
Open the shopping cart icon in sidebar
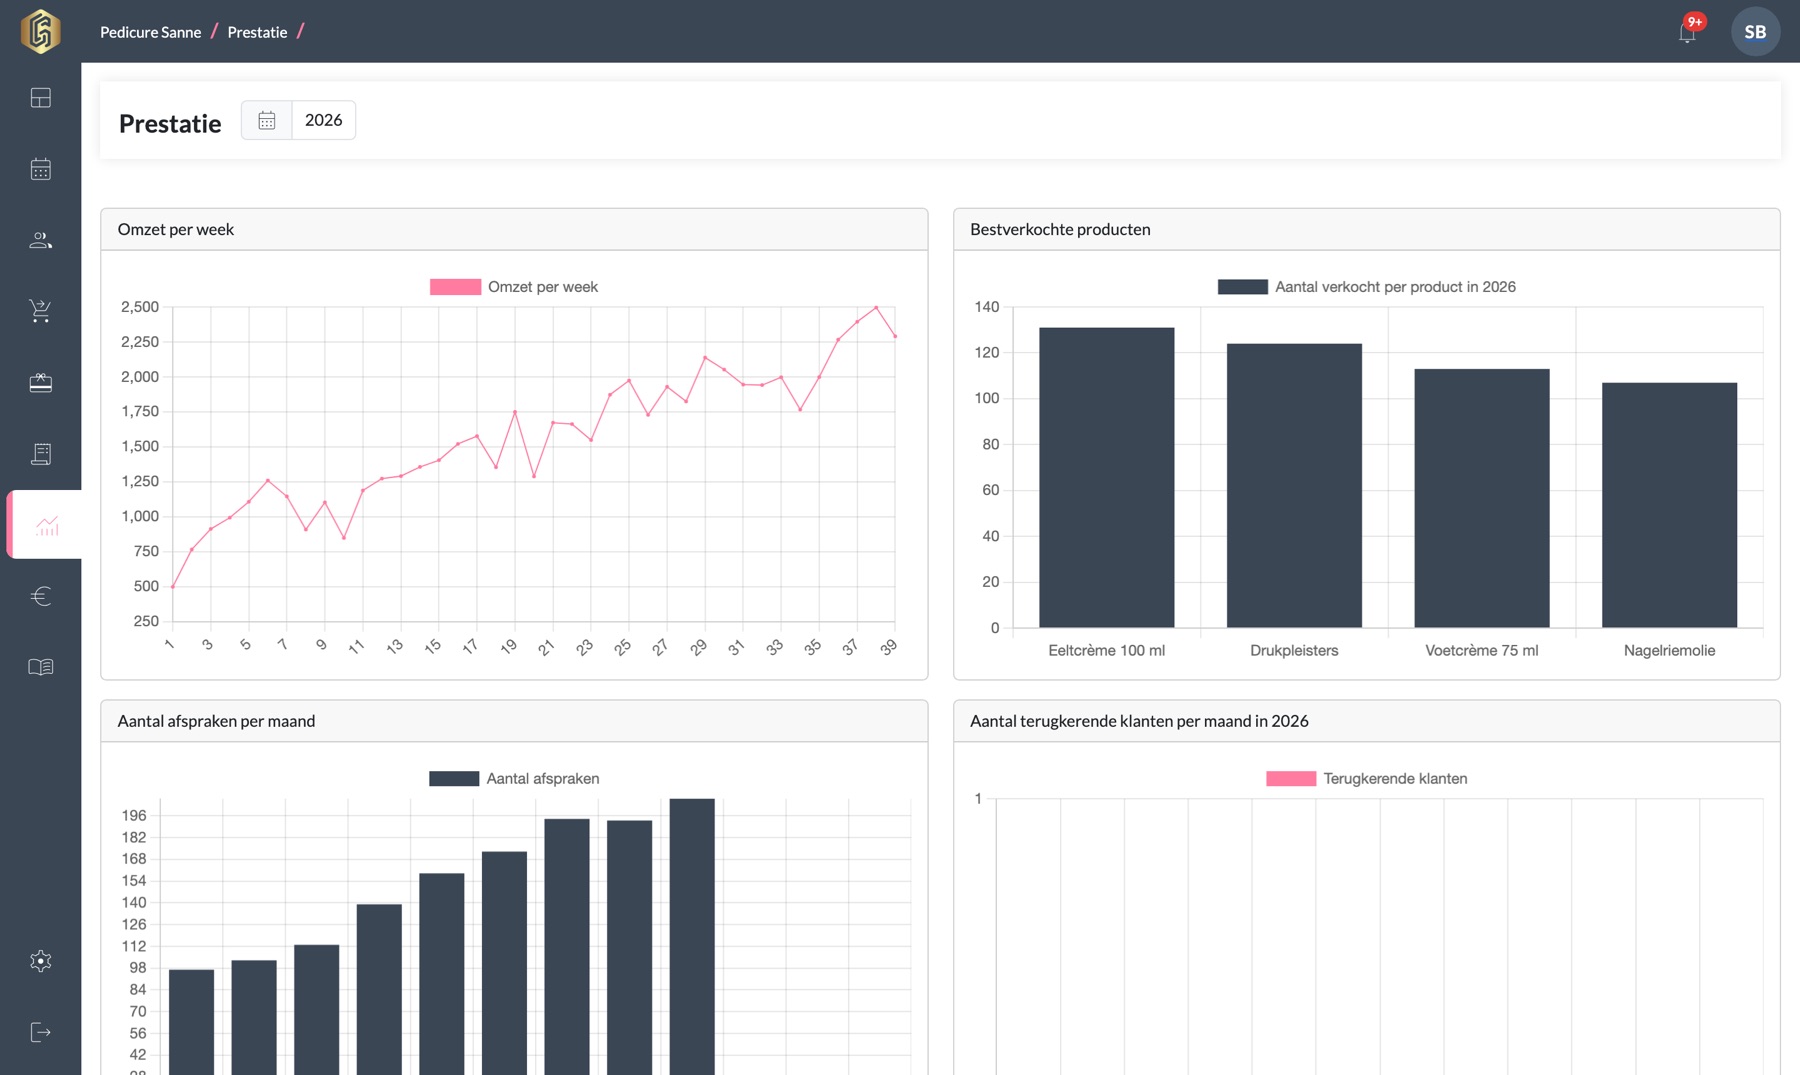[x=41, y=311]
